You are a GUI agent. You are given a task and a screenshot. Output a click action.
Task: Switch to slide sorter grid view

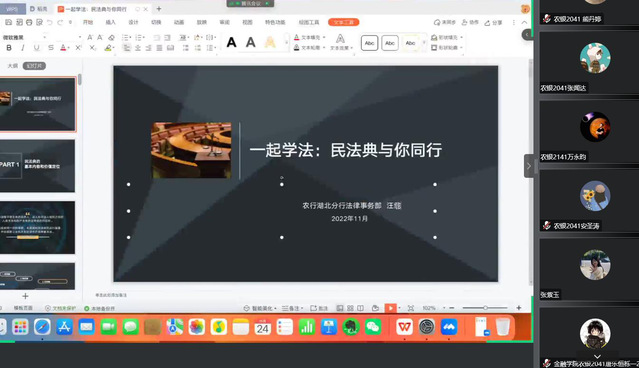[350, 308]
